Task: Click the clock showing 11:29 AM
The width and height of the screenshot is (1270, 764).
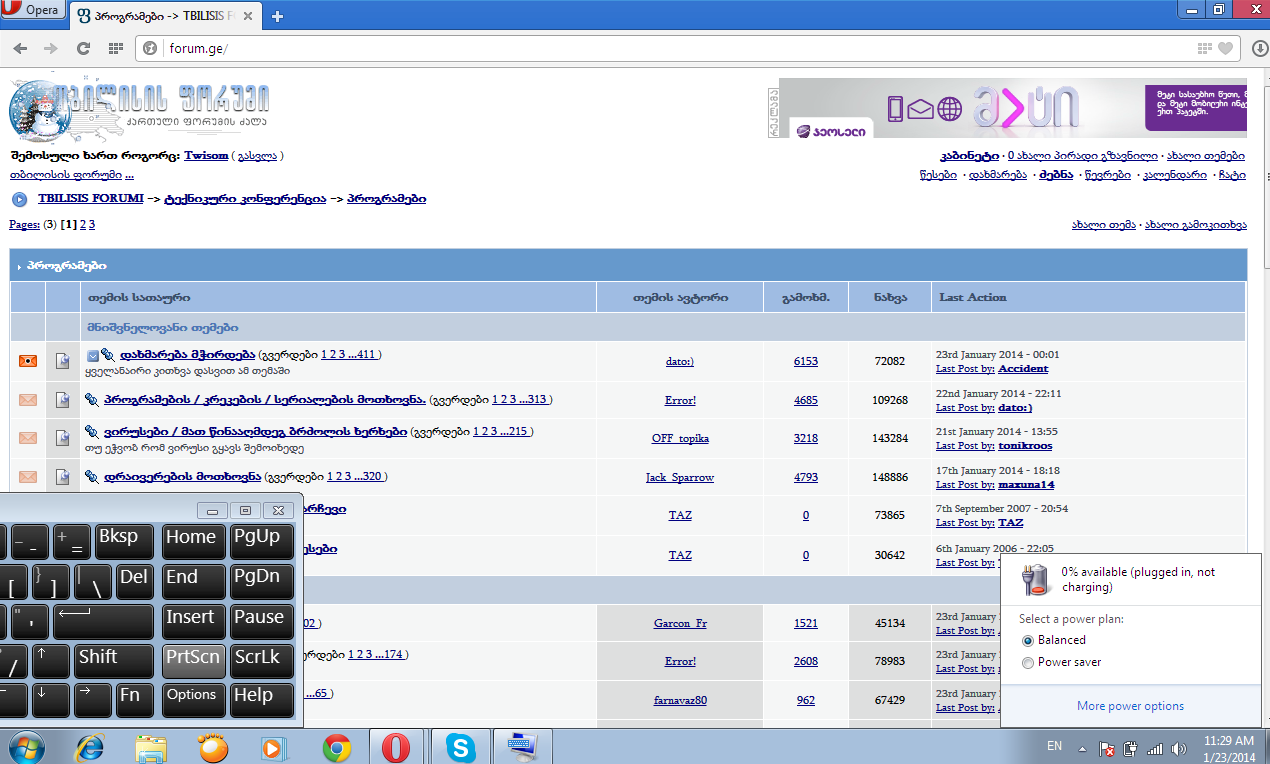Action: pyautogui.click(x=1229, y=741)
